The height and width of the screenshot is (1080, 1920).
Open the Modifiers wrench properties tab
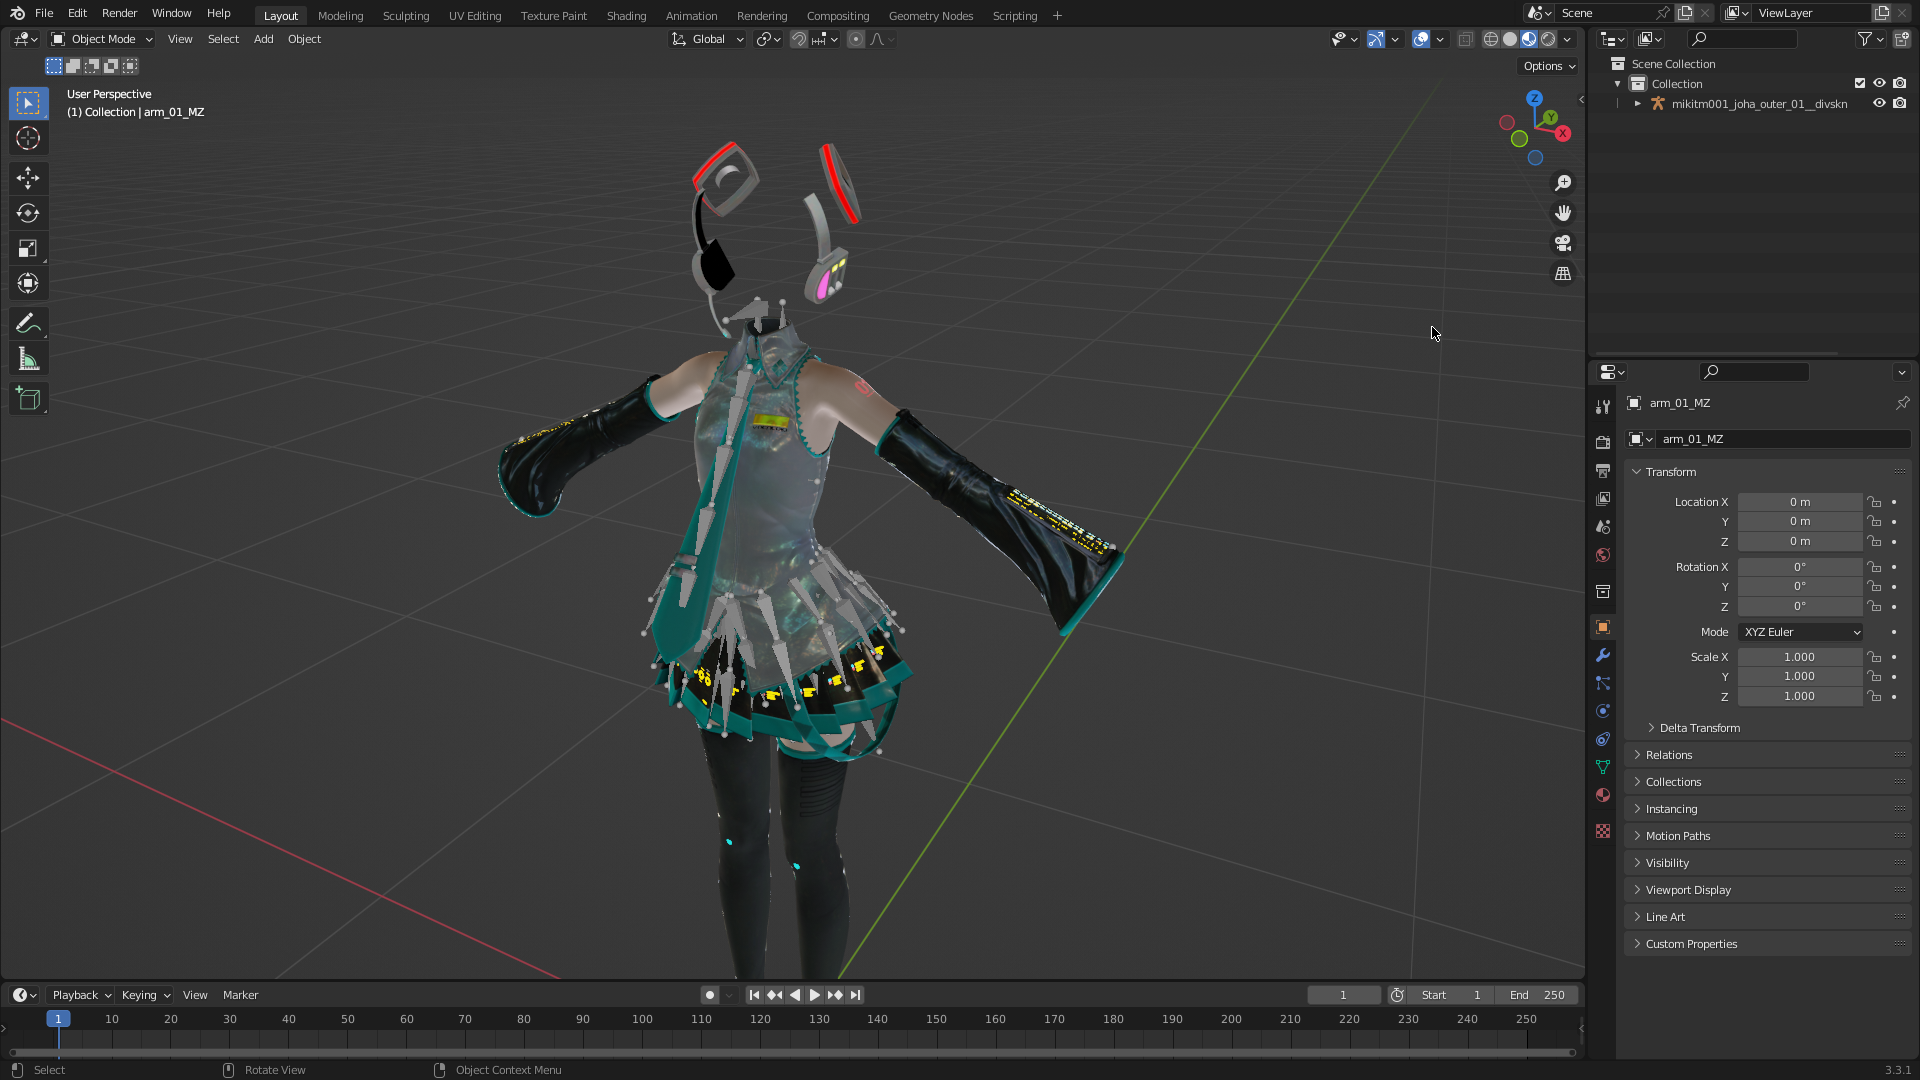tap(1603, 655)
